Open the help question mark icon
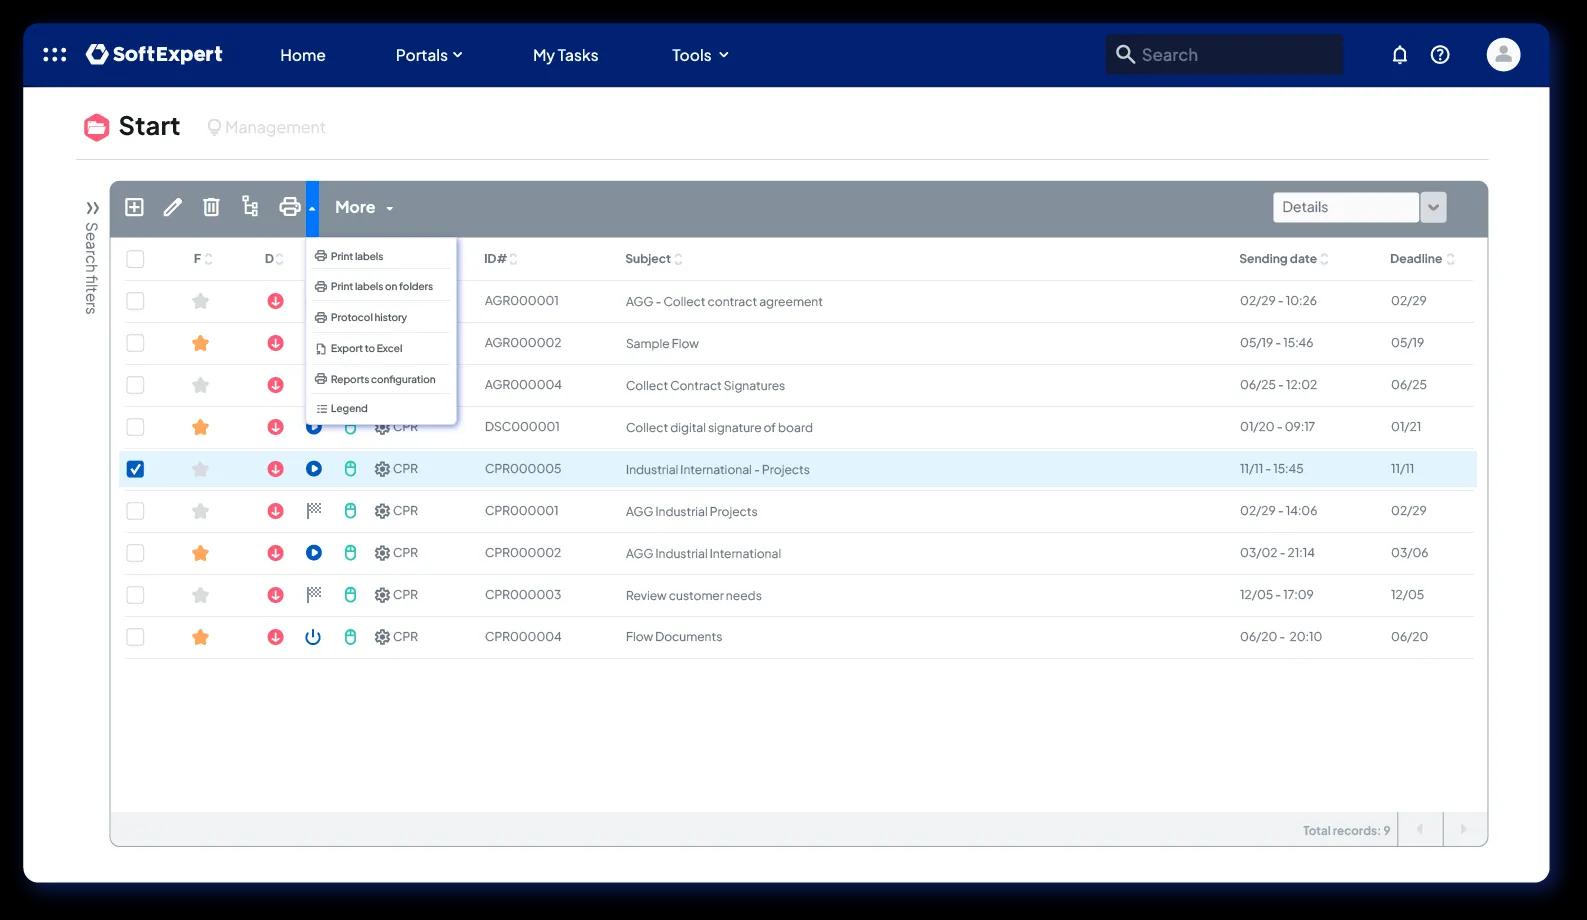The image size is (1587, 920). pos(1440,55)
